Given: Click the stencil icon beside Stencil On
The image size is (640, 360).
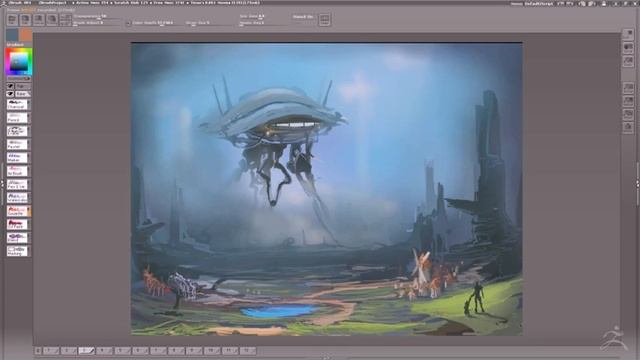Looking at the screenshot, I should click(x=324, y=20).
